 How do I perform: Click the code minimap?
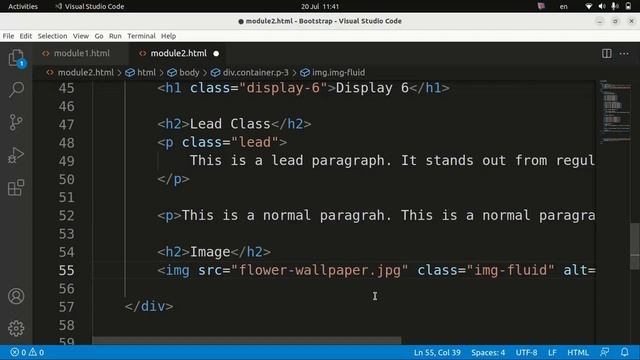[616, 112]
